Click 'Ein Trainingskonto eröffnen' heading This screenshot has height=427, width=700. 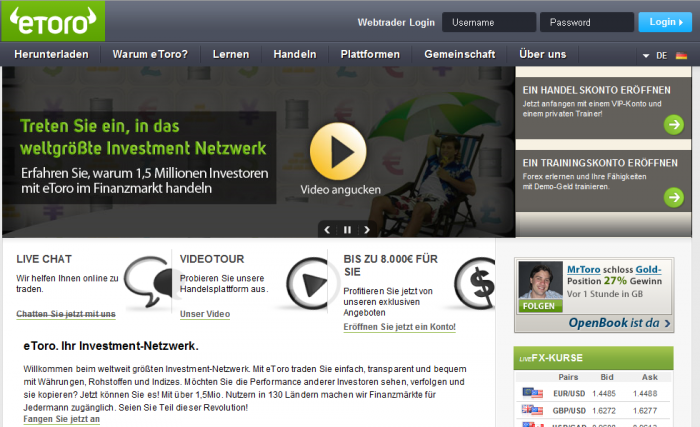600,163
